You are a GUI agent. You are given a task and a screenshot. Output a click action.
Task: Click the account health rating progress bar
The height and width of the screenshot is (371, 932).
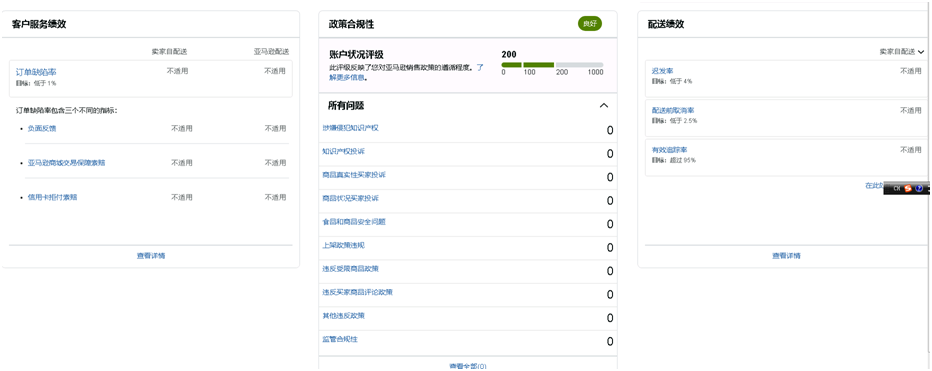point(553,65)
